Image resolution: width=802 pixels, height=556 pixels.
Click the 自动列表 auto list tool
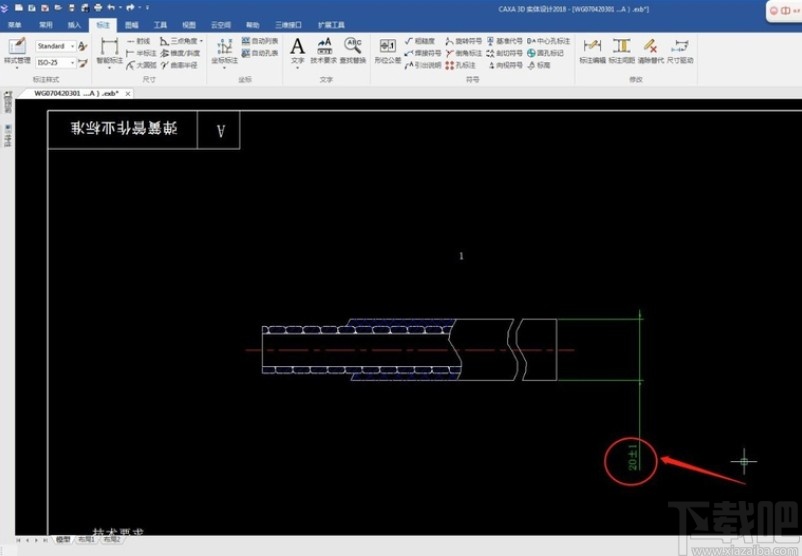click(x=260, y=41)
